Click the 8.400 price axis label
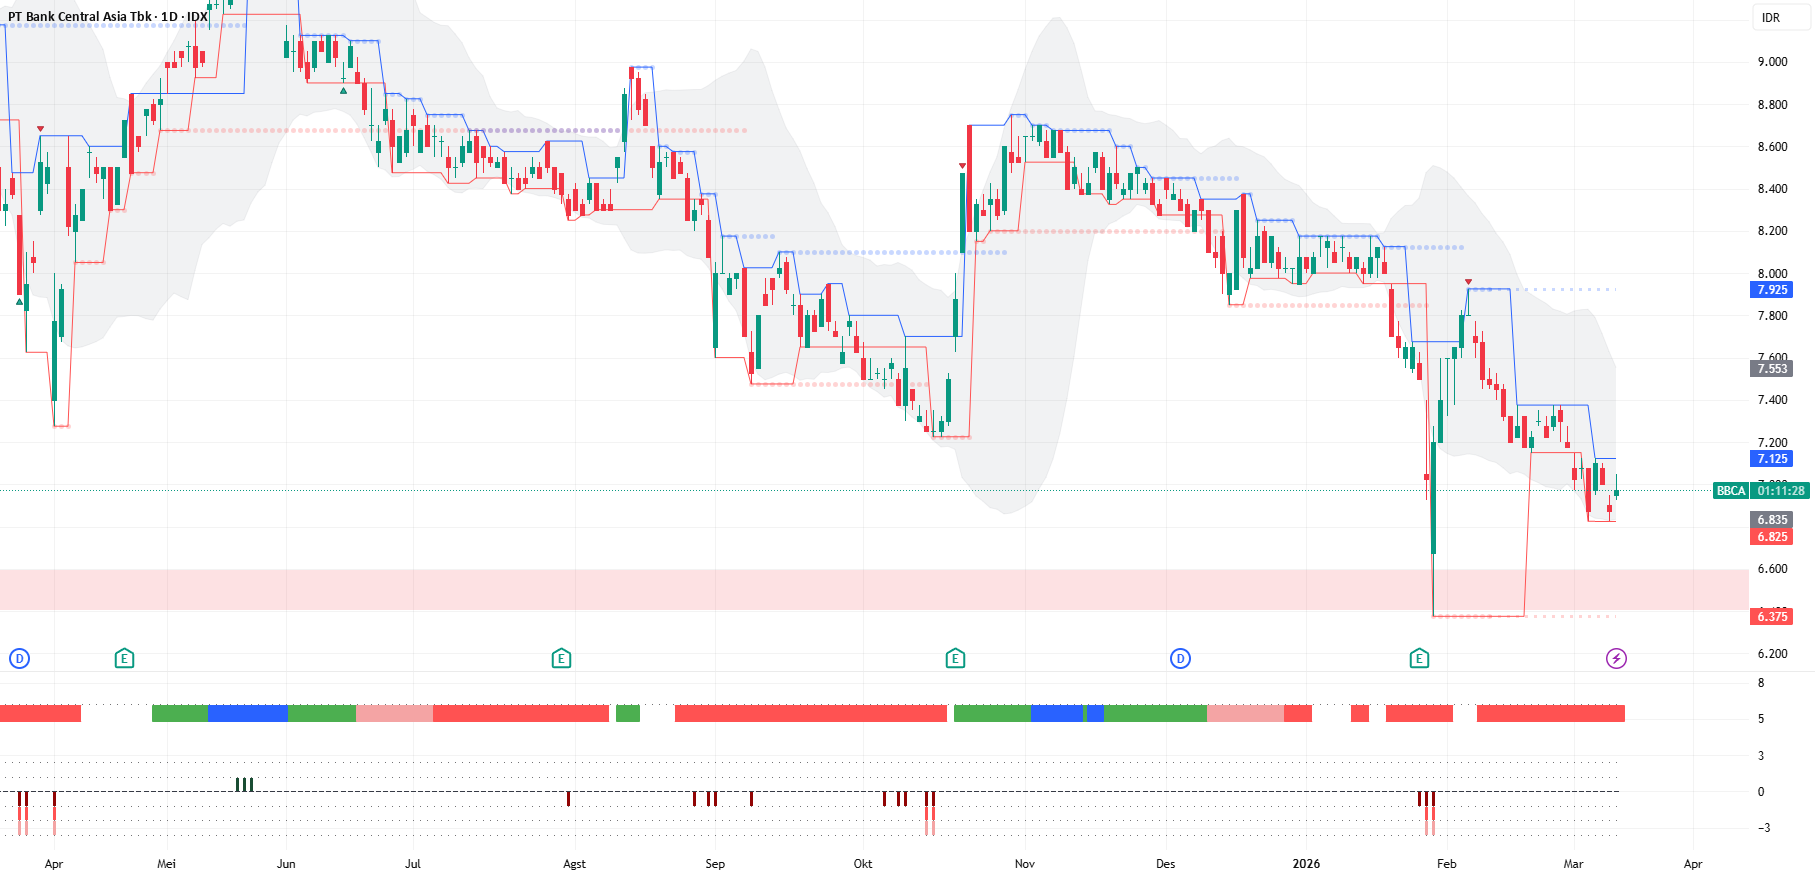The height and width of the screenshot is (878, 1815). pos(1772,189)
